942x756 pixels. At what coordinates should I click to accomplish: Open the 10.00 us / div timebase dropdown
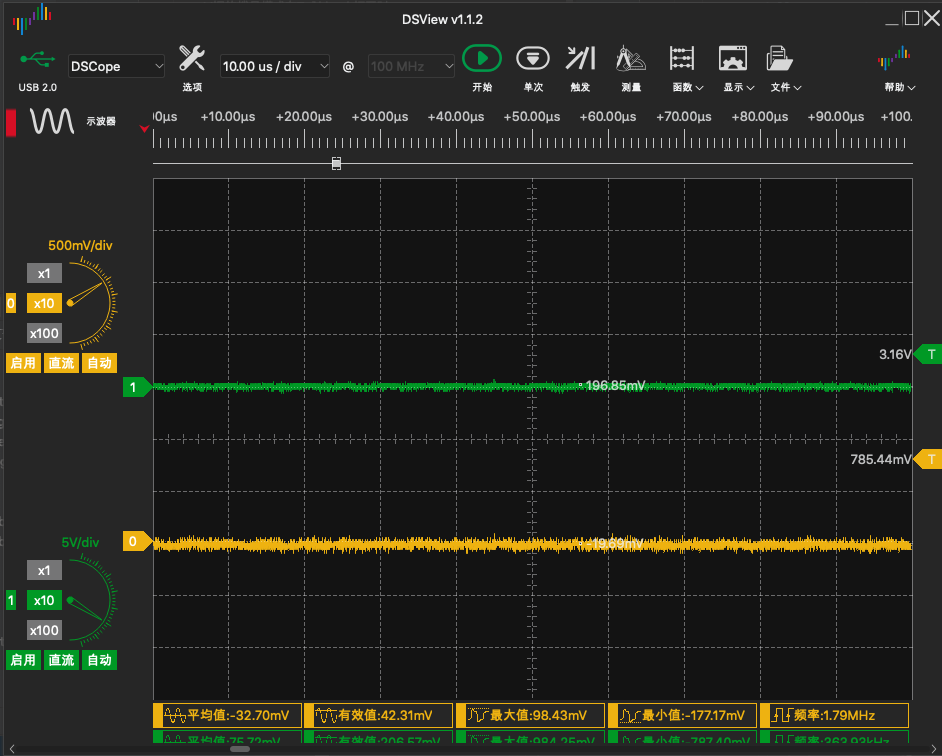(275, 66)
